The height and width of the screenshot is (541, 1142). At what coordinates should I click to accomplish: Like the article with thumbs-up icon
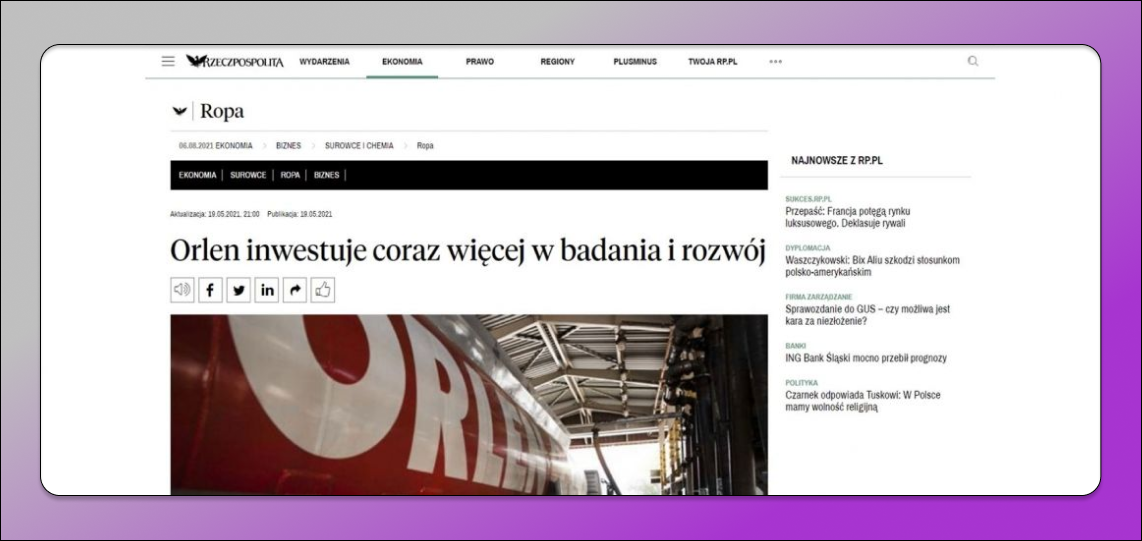[x=322, y=290]
